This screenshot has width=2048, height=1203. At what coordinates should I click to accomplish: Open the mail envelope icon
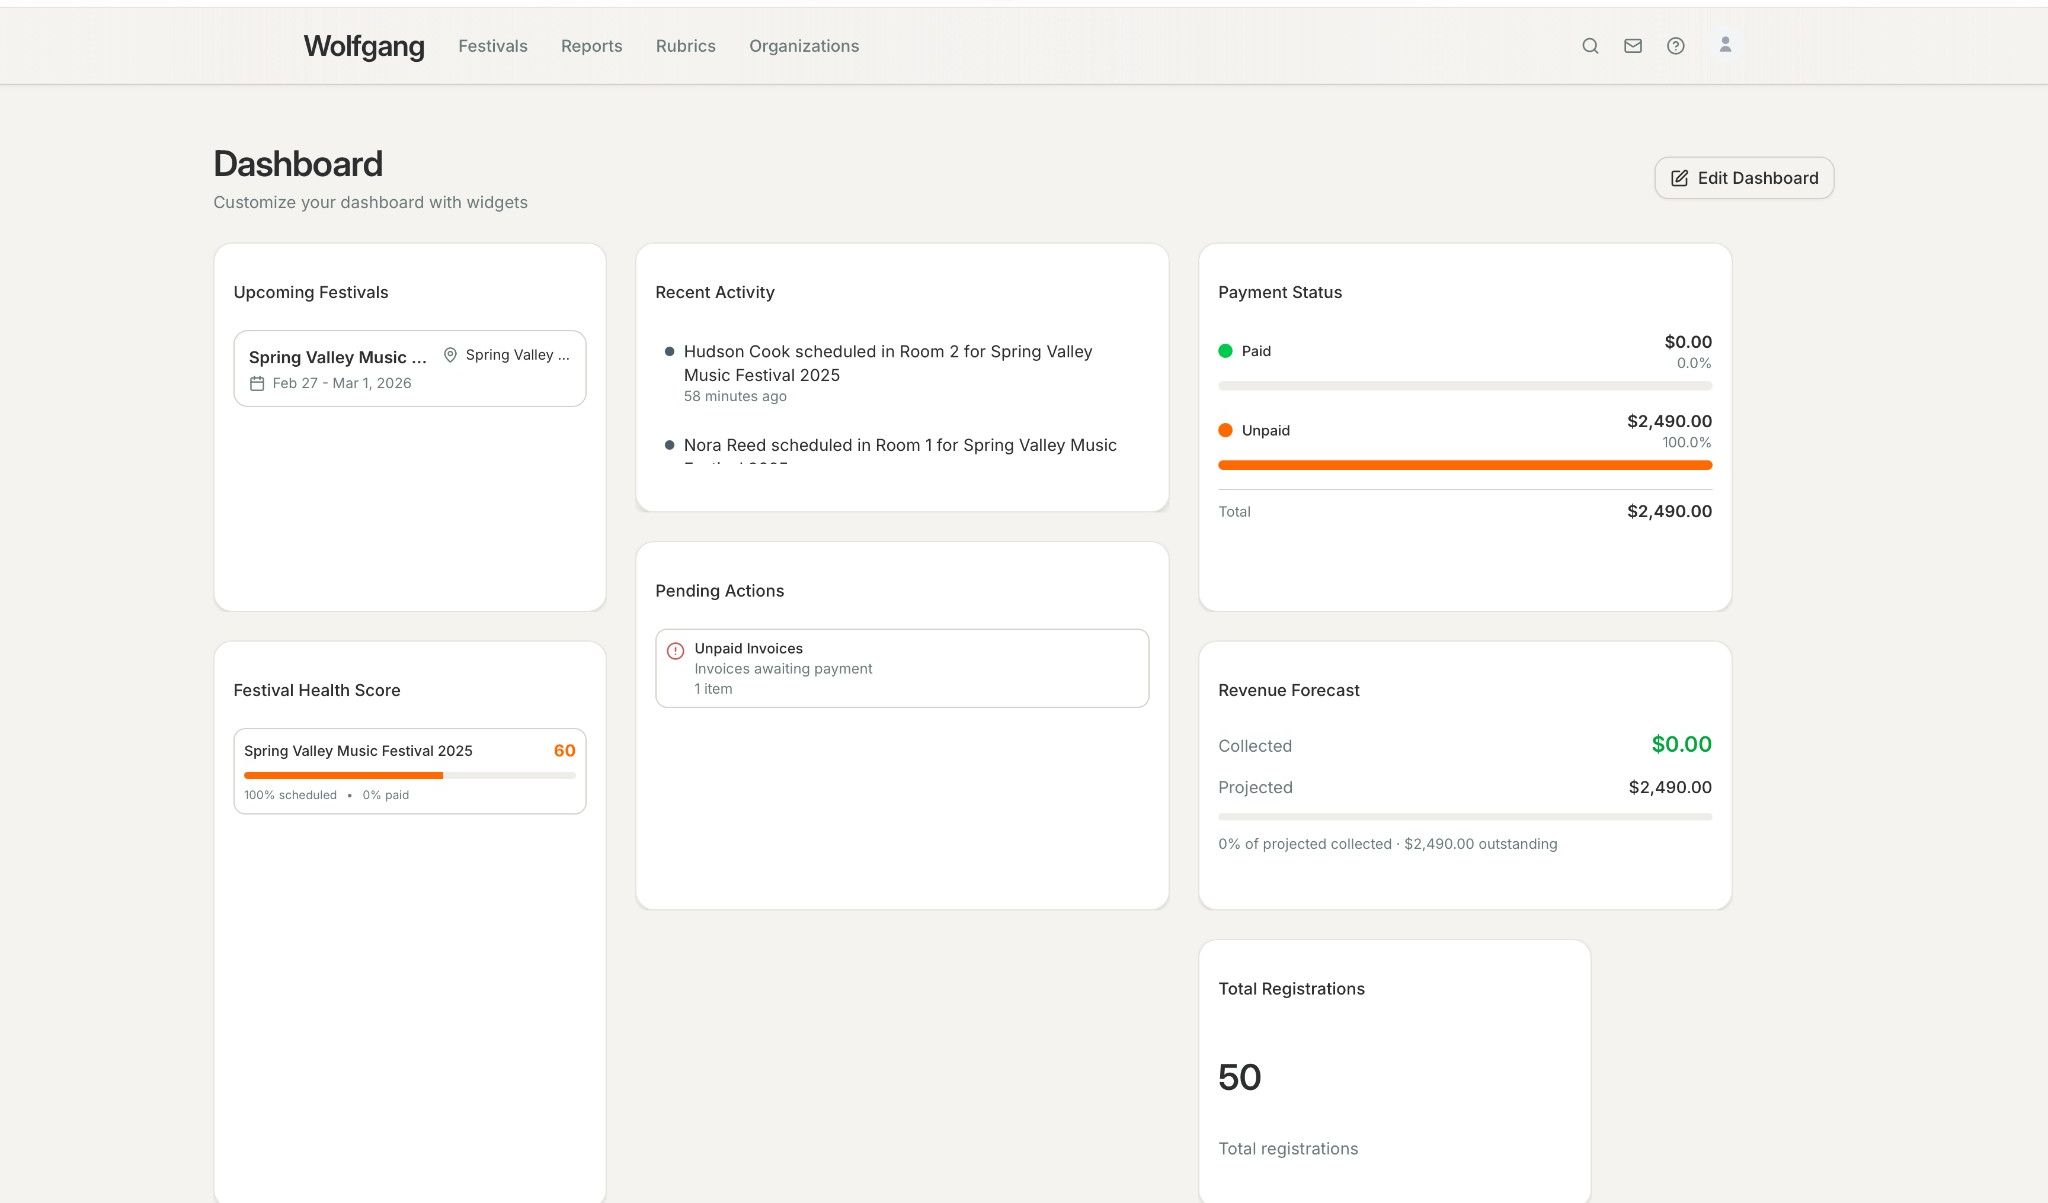[1633, 46]
